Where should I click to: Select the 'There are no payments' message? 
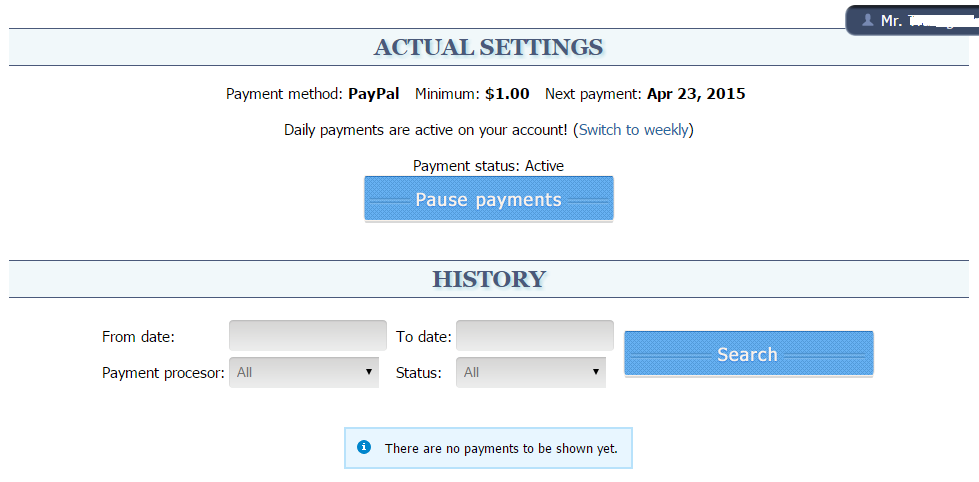[x=501, y=448]
